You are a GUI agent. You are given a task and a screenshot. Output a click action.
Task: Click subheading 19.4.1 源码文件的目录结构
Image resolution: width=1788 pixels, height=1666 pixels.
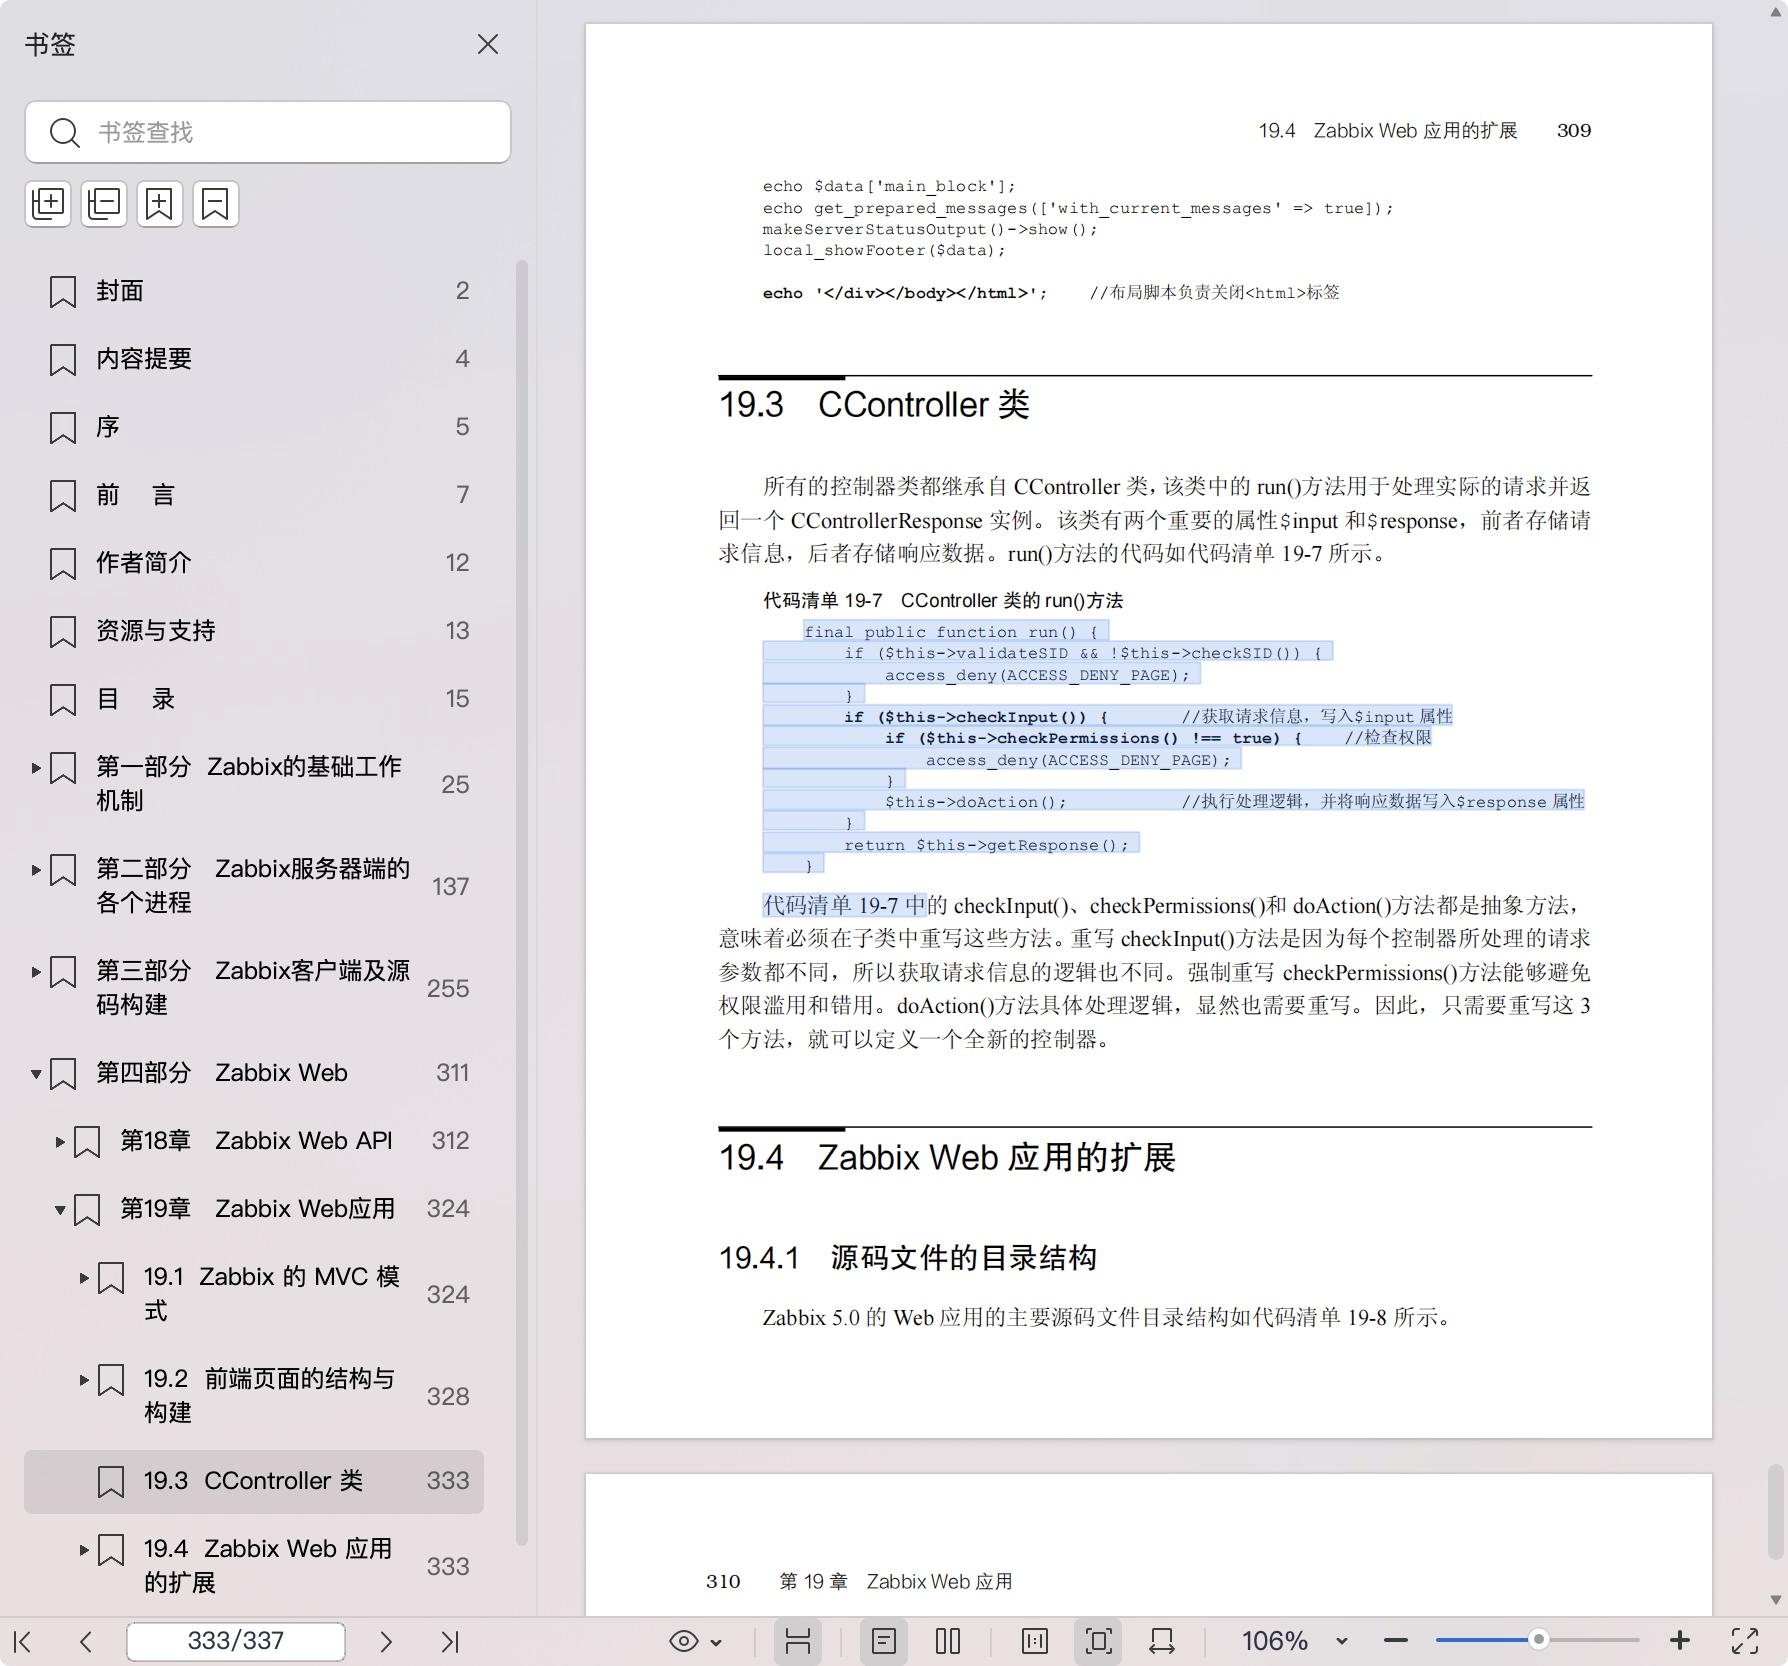[x=908, y=1258]
